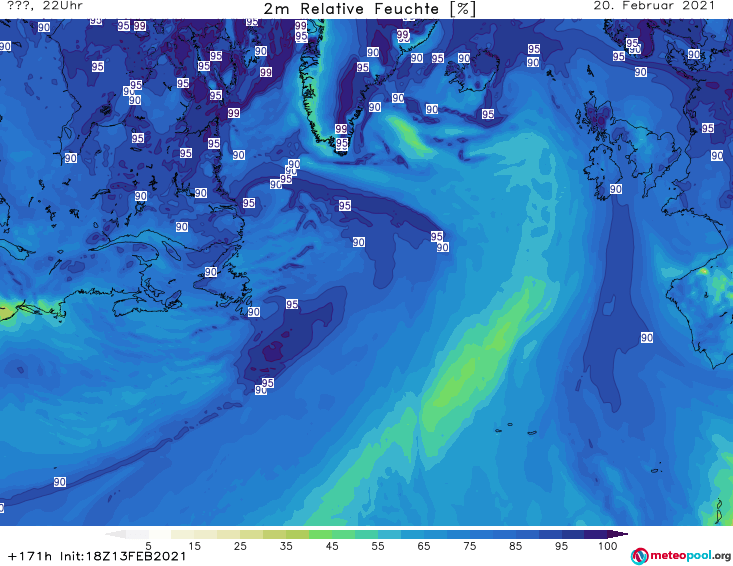This screenshot has height=566, width=733.
Task: Click the '90' contour label over Ireland
Action: pyautogui.click(x=616, y=189)
